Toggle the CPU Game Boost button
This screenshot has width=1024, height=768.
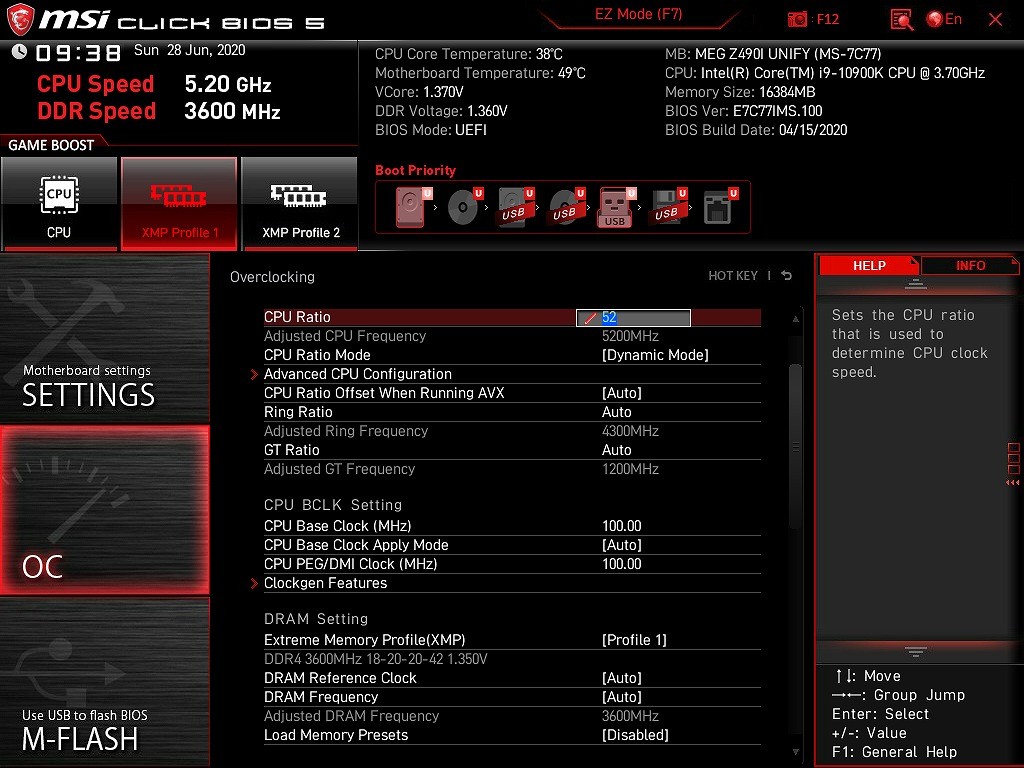click(59, 203)
